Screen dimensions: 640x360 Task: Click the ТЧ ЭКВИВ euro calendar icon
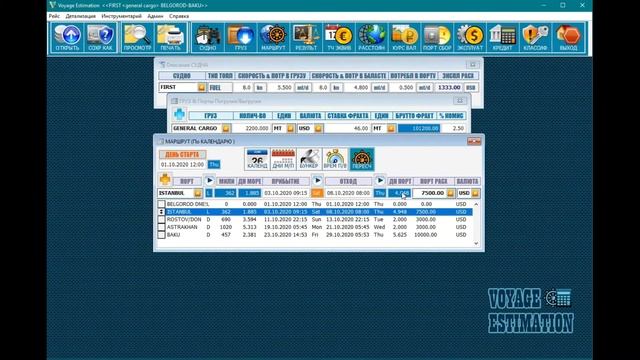click(339, 38)
